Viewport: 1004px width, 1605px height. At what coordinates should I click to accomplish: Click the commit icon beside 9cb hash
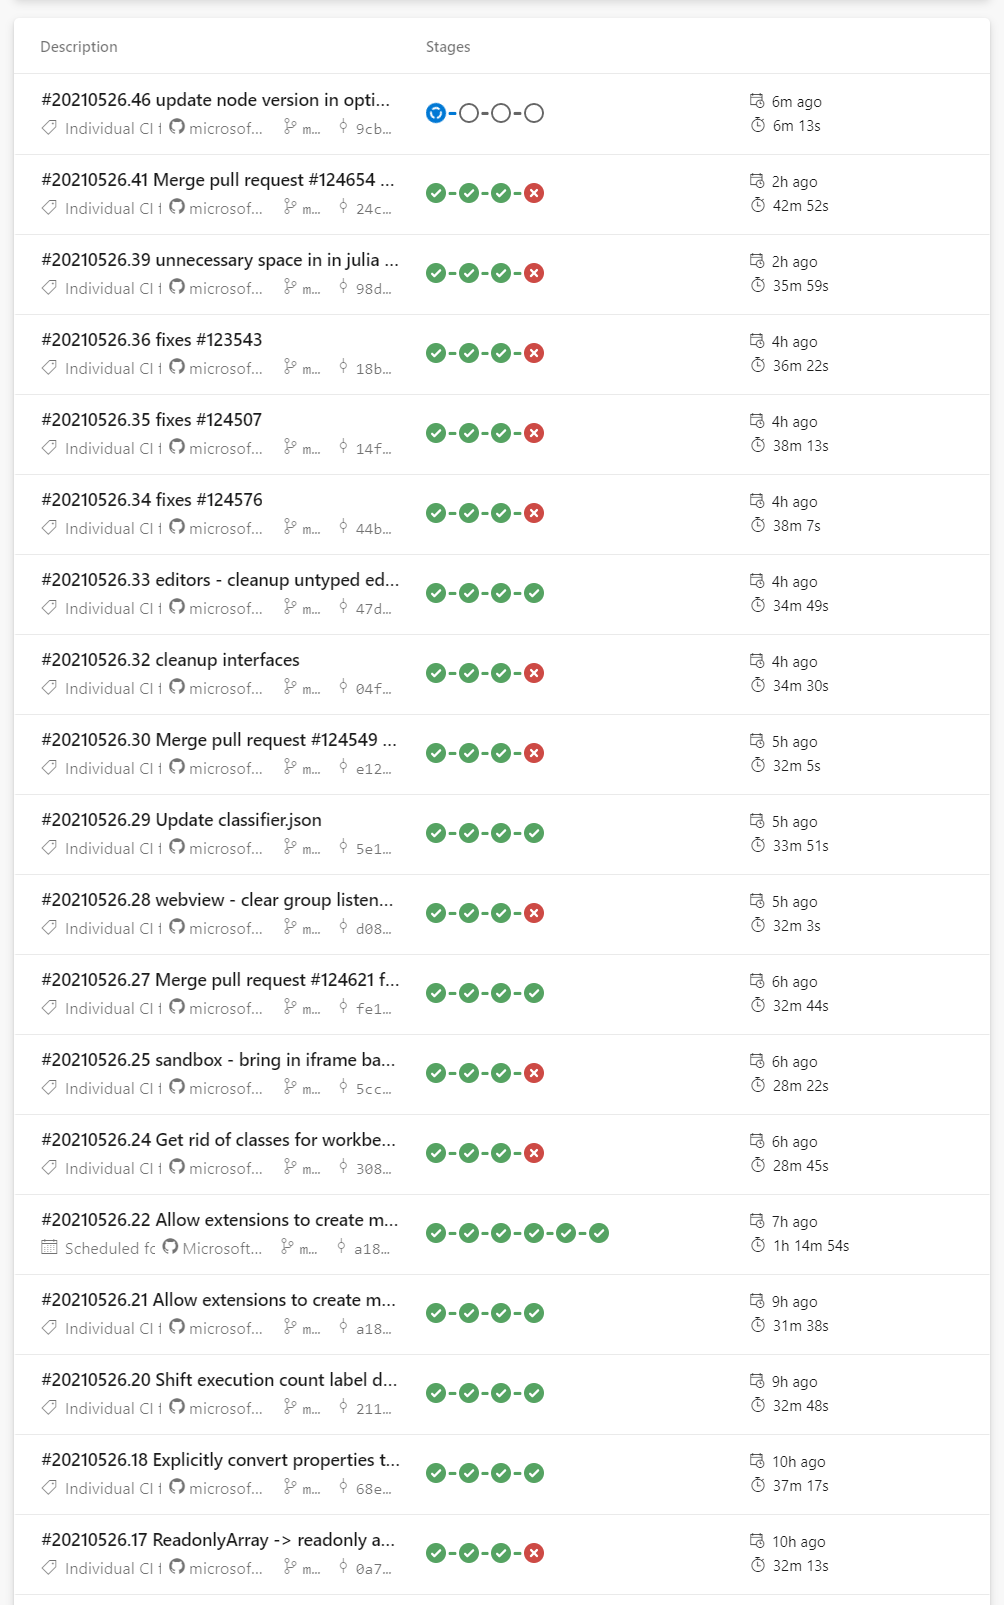coord(343,127)
